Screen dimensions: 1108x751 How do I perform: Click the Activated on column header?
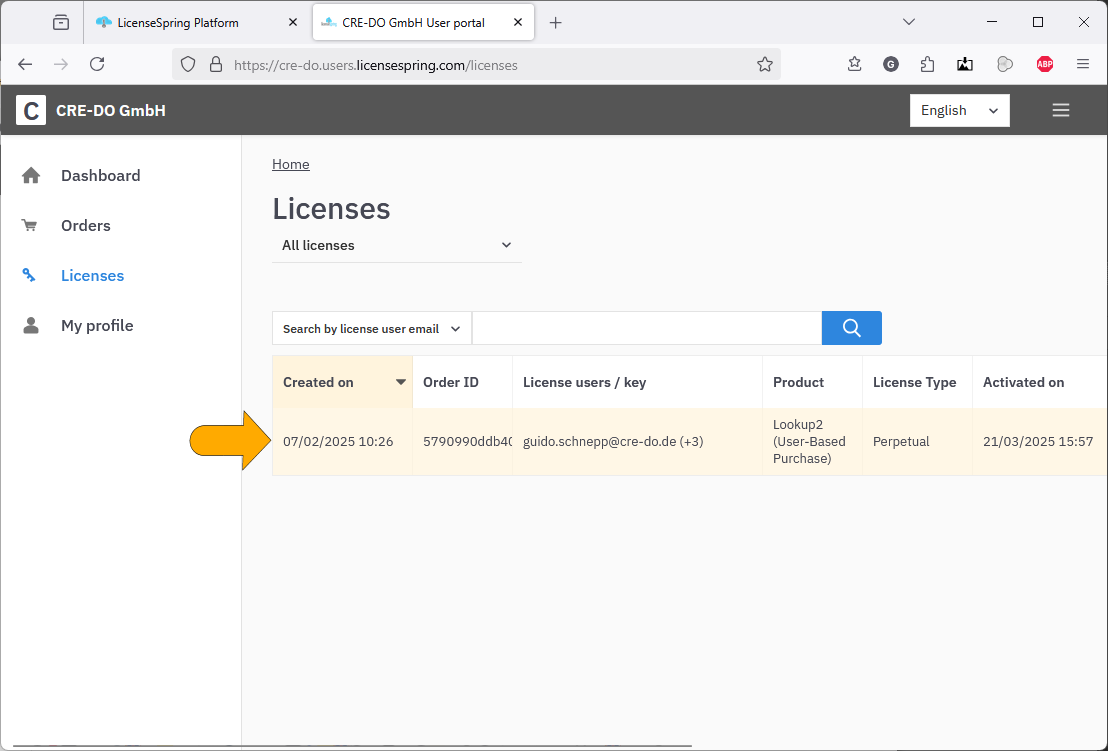(x=1039, y=382)
